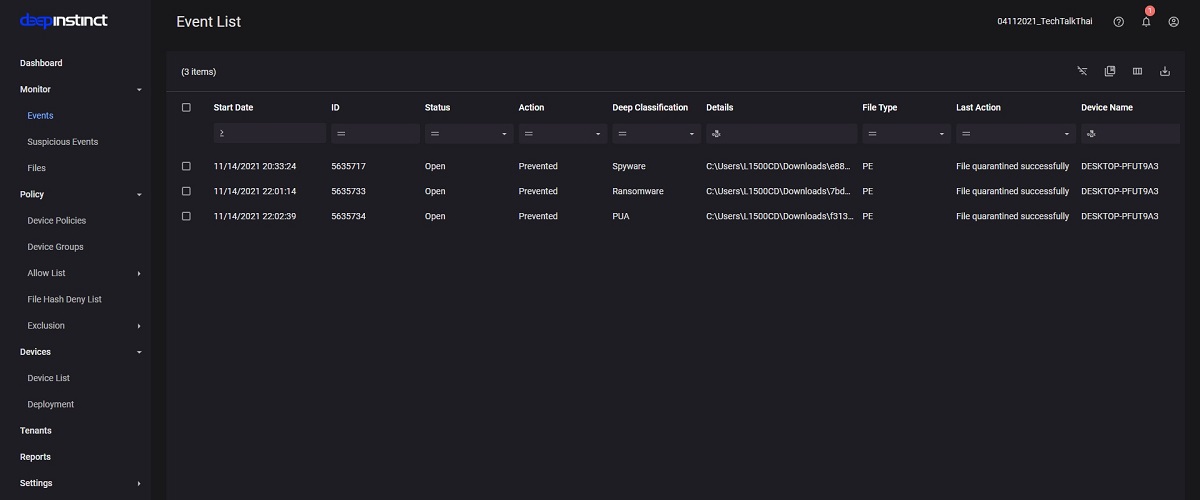Sort by Status column header
This screenshot has height=500, width=1200.
point(438,107)
